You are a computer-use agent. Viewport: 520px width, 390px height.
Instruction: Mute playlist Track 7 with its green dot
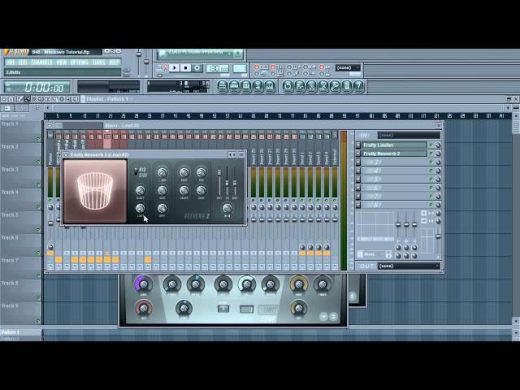coord(38,276)
